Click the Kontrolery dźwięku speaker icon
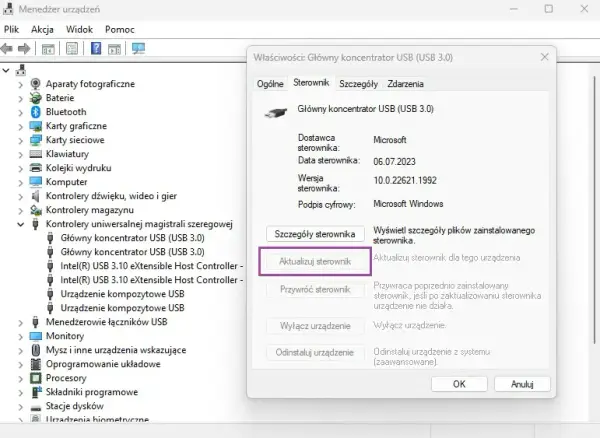Image resolution: width=600 pixels, height=438 pixels. coord(36,196)
